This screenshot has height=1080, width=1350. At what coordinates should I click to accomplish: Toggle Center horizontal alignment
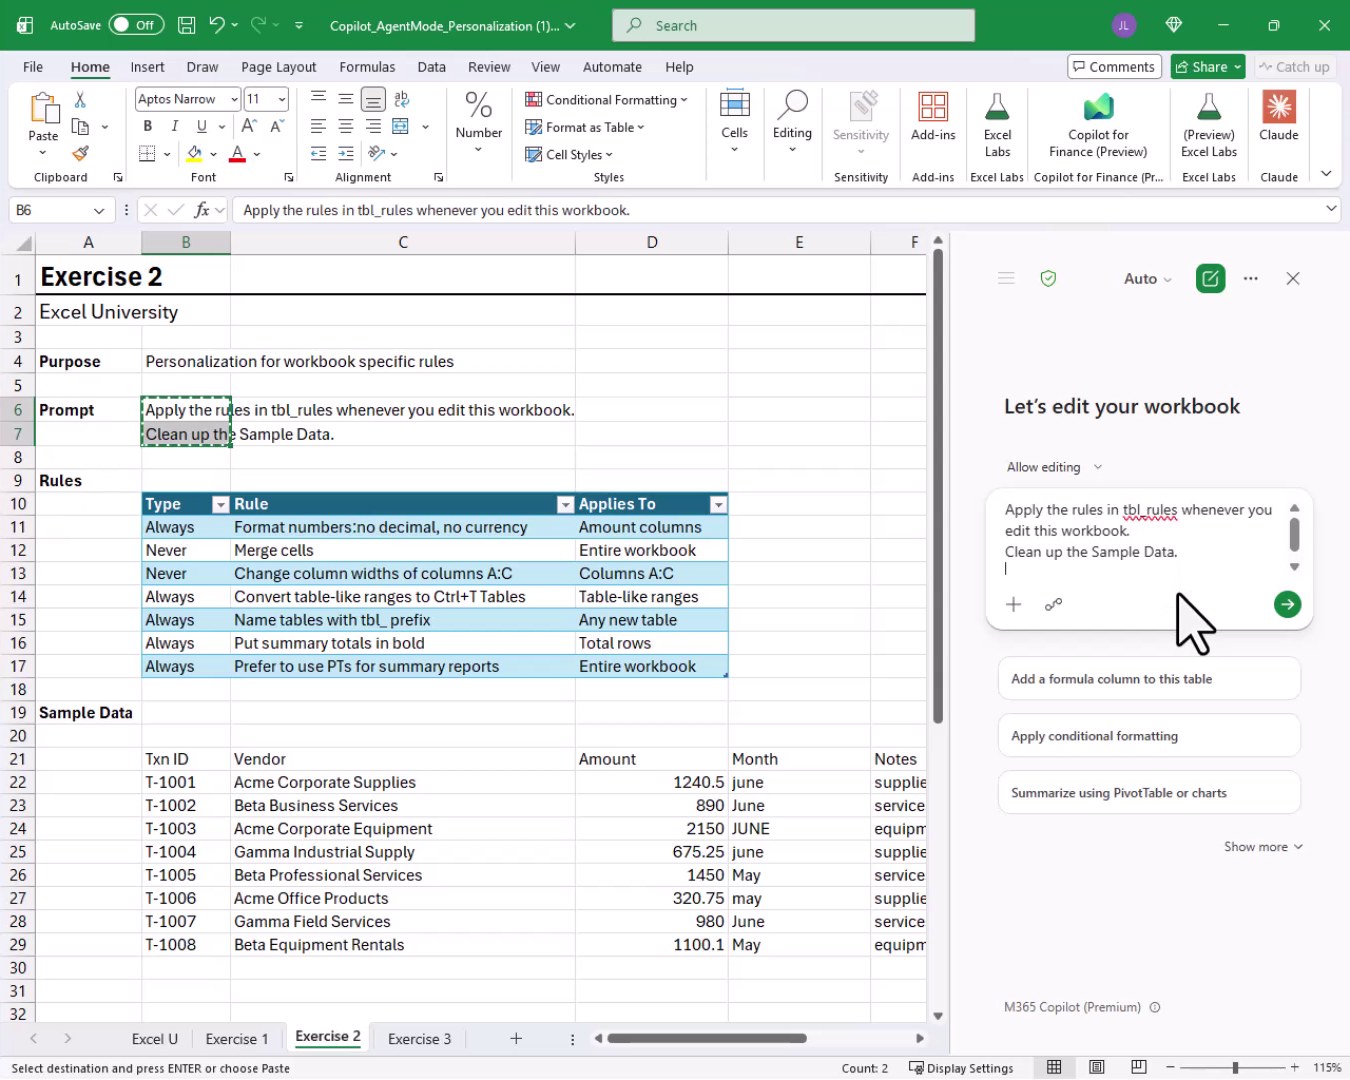pos(345,126)
